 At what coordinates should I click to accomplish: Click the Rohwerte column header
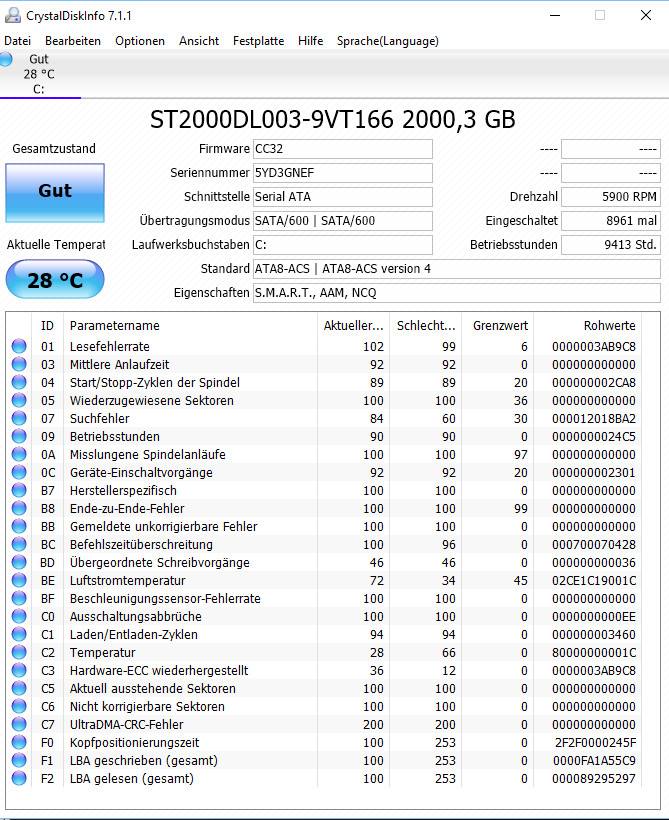click(x=588, y=325)
